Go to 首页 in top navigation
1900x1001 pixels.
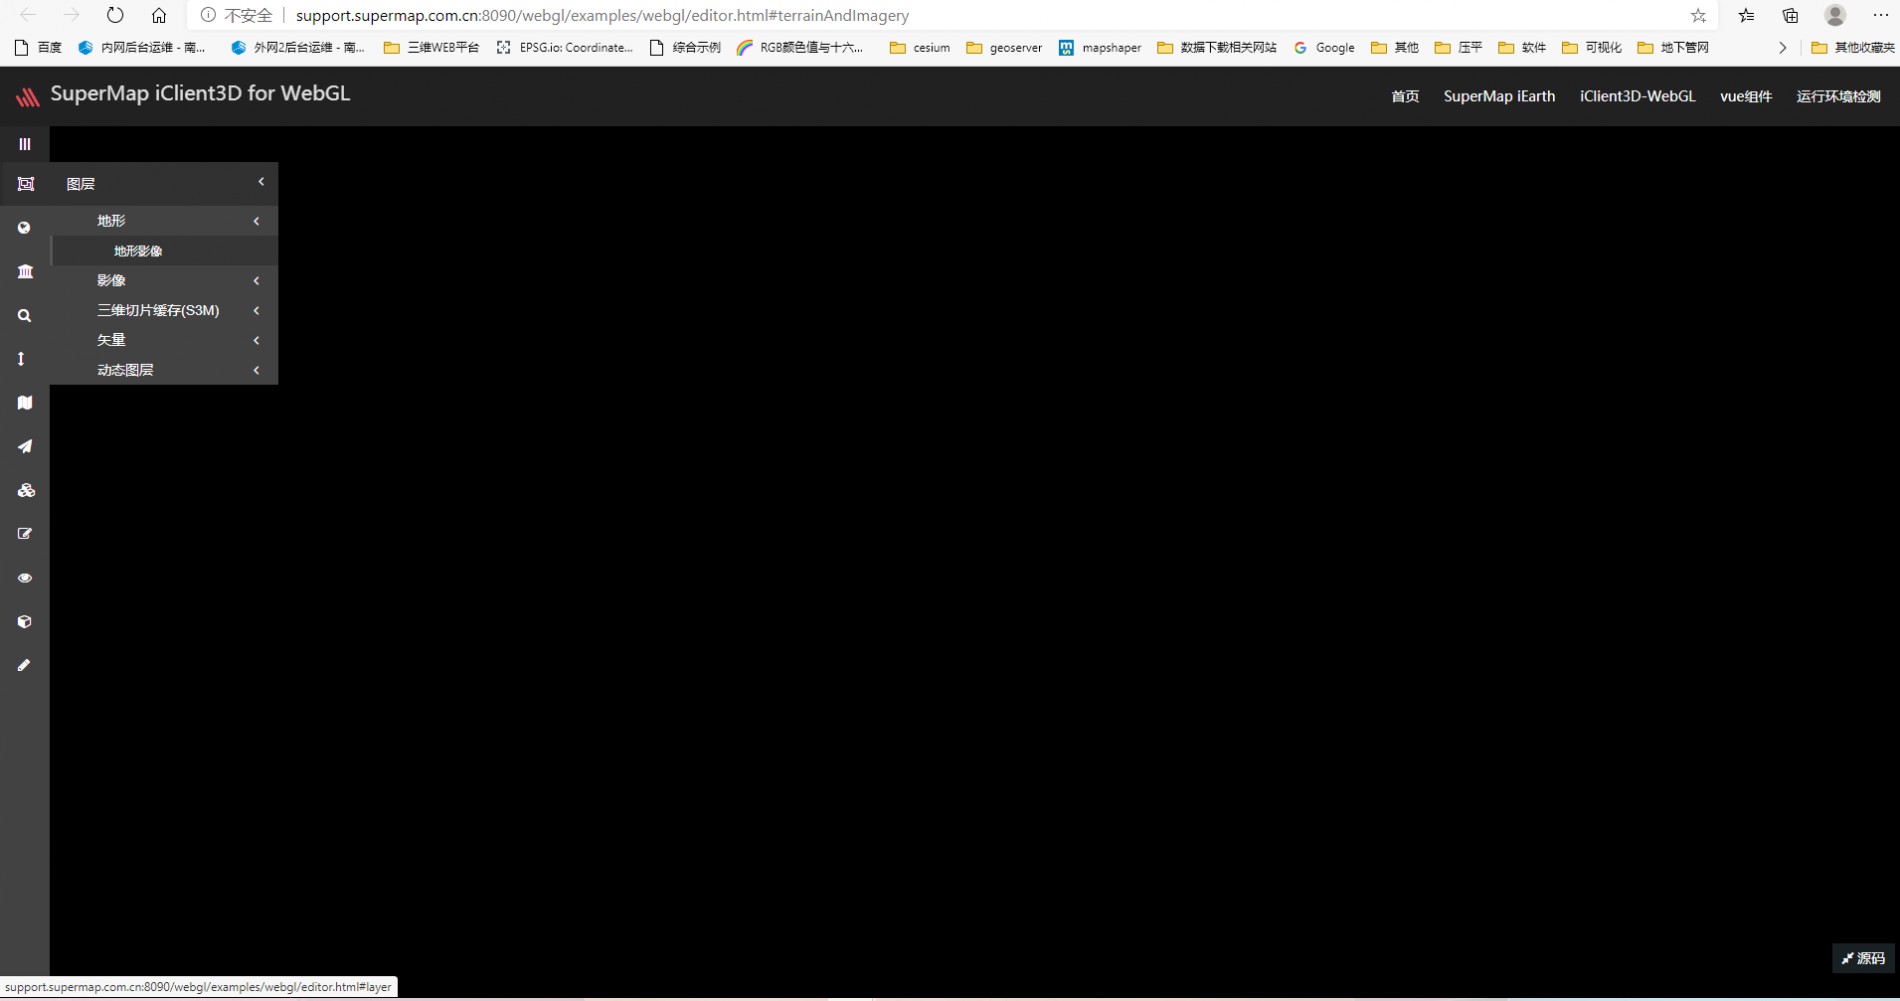pos(1405,96)
